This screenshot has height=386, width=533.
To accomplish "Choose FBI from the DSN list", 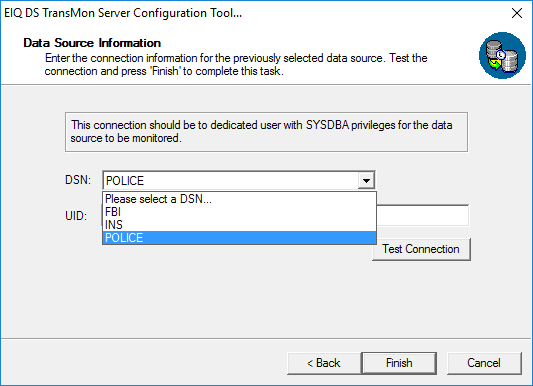I will (239, 212).
